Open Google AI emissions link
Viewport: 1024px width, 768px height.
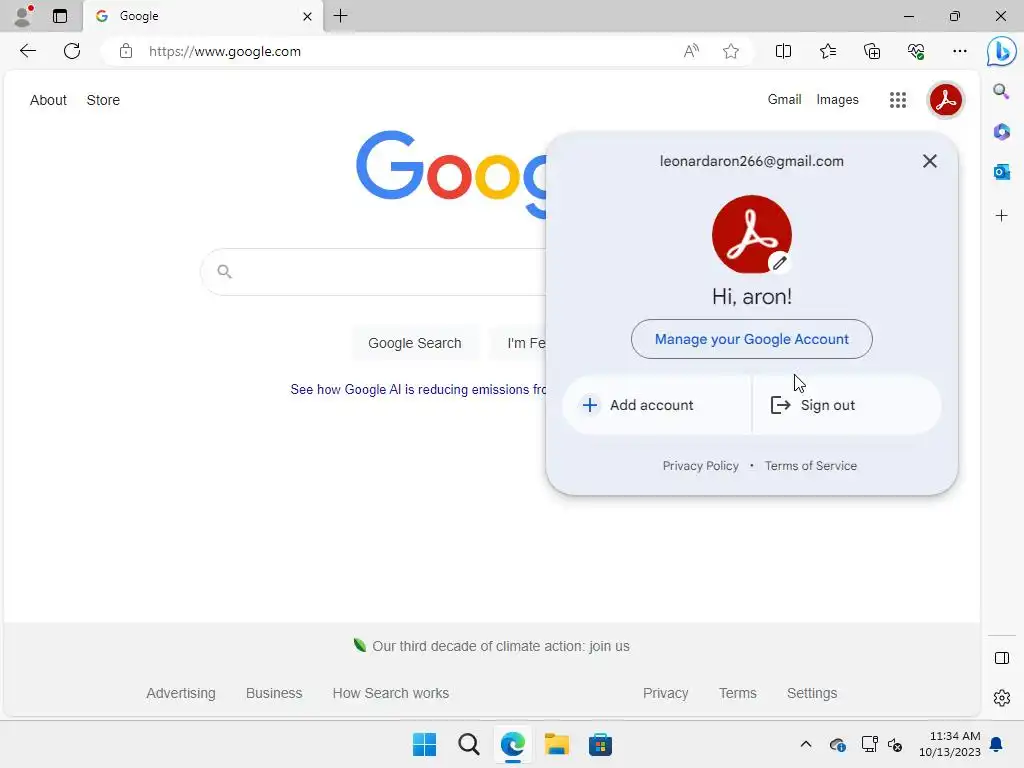pyautogui.click(x=418, y=390)
